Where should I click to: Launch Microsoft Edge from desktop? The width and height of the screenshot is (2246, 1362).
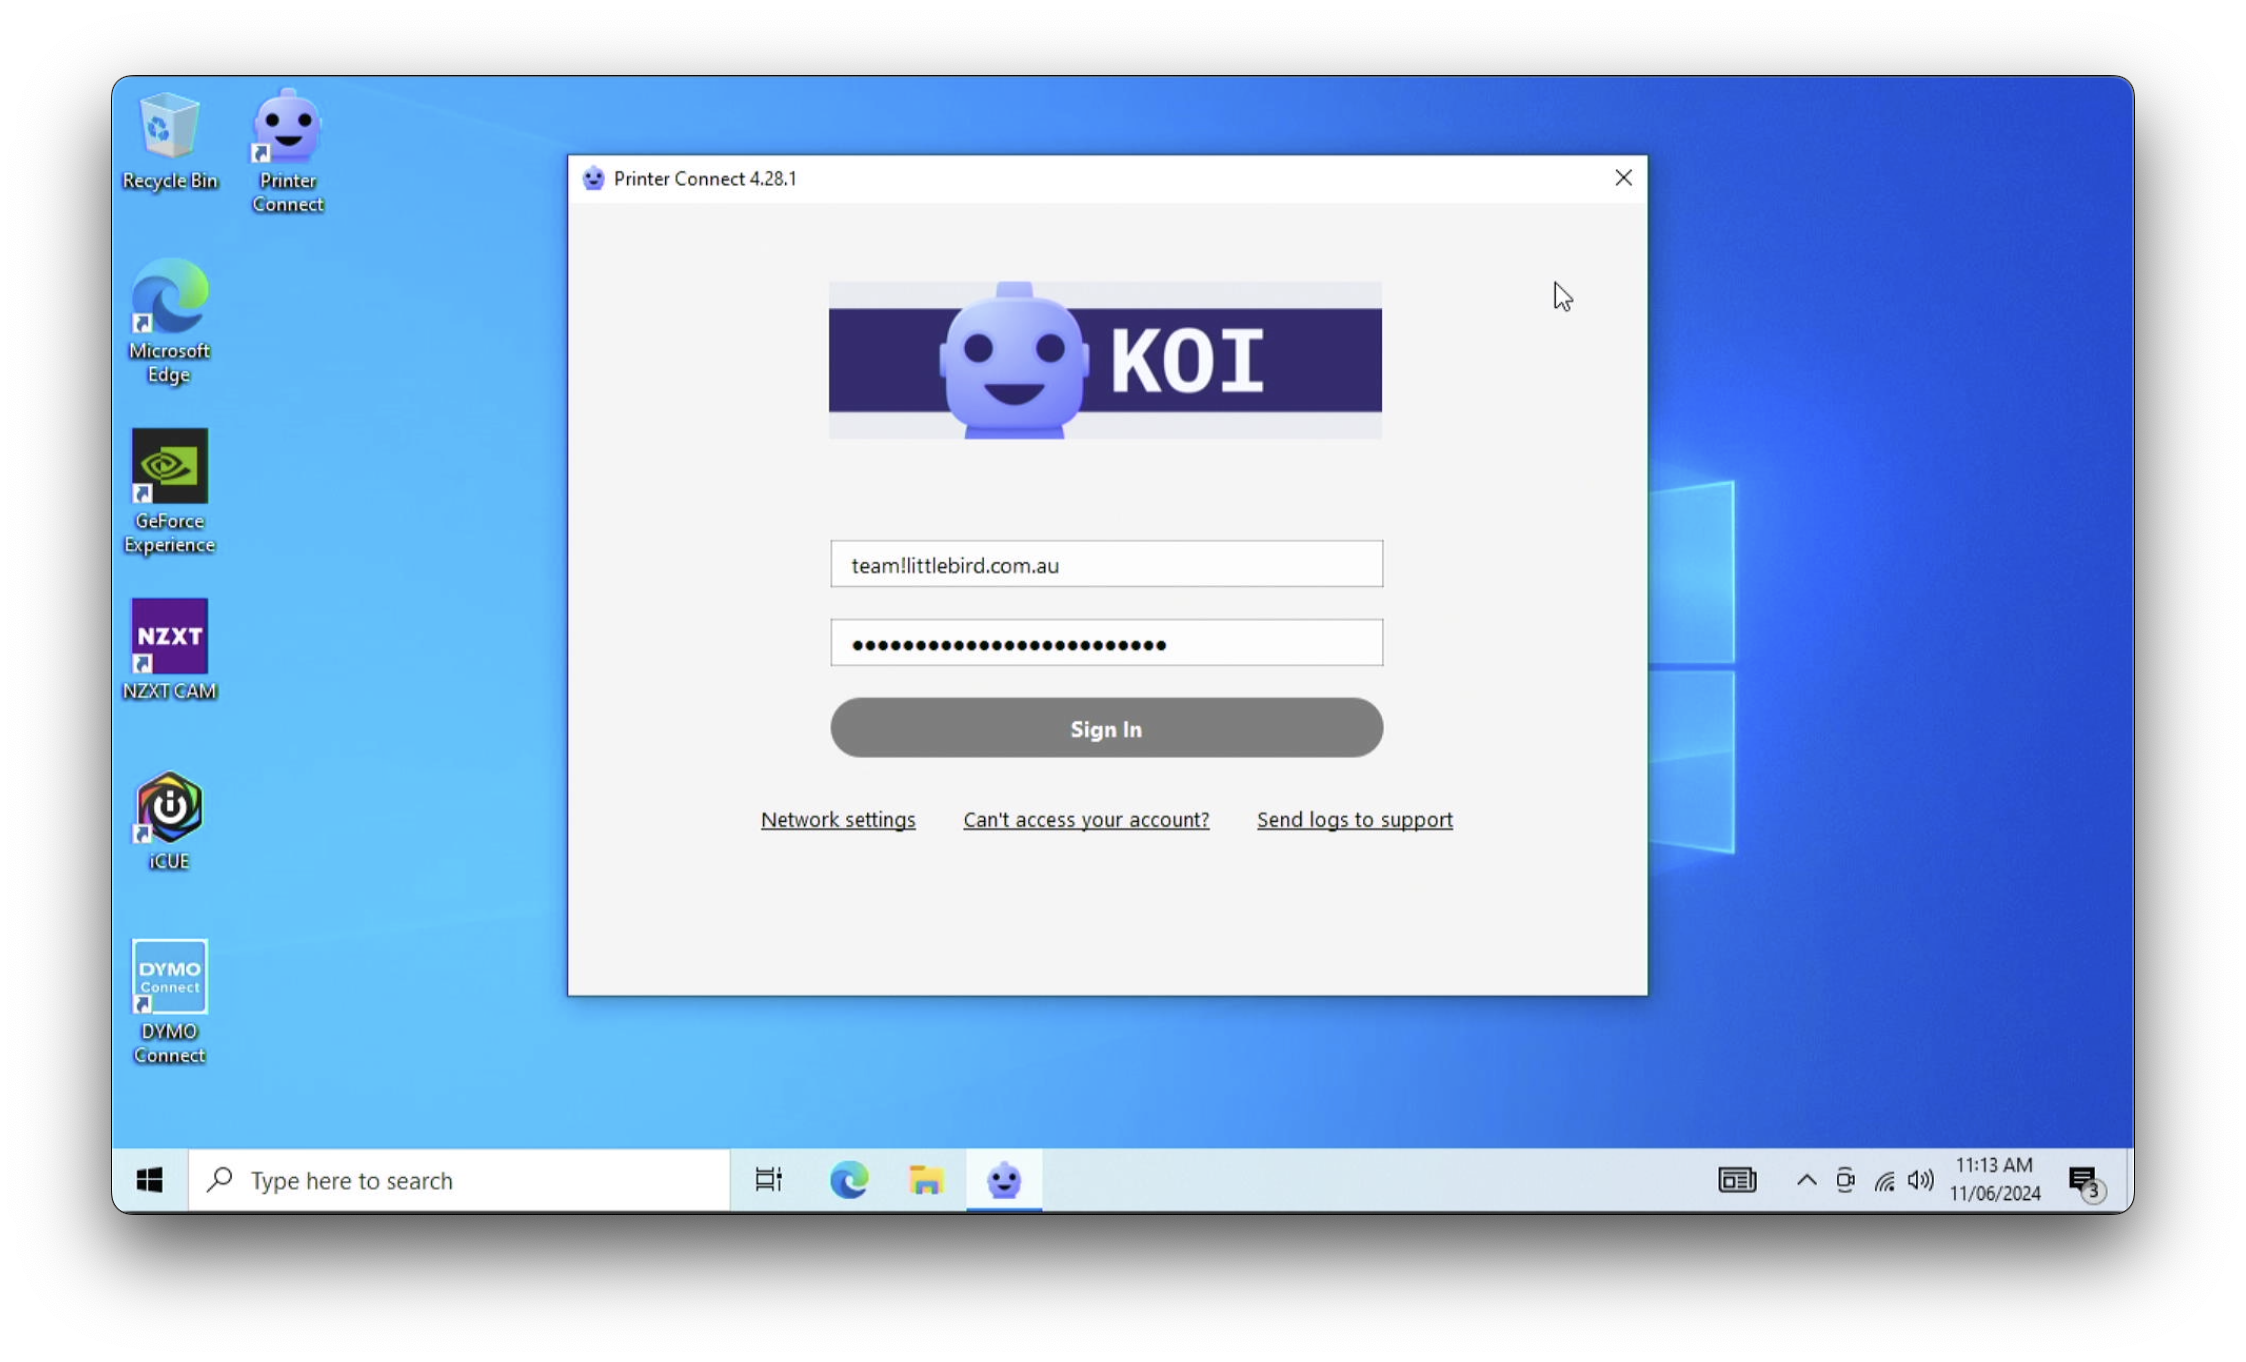click(x=169, y=319)
